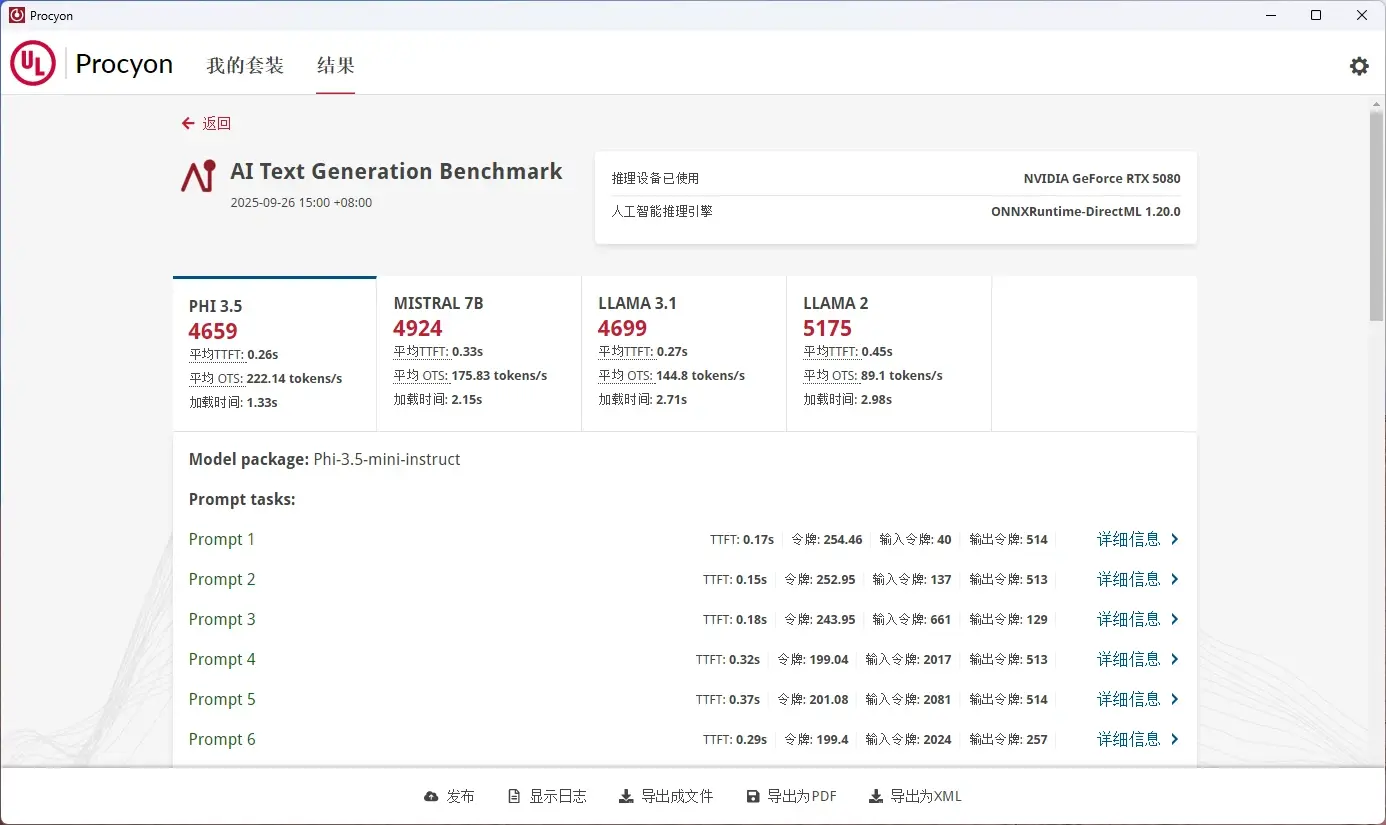The height and width of the screenshot is (825, 1386).
Task: Expand Prompt 2 details chevron
Action: (x=1175, y=579)
